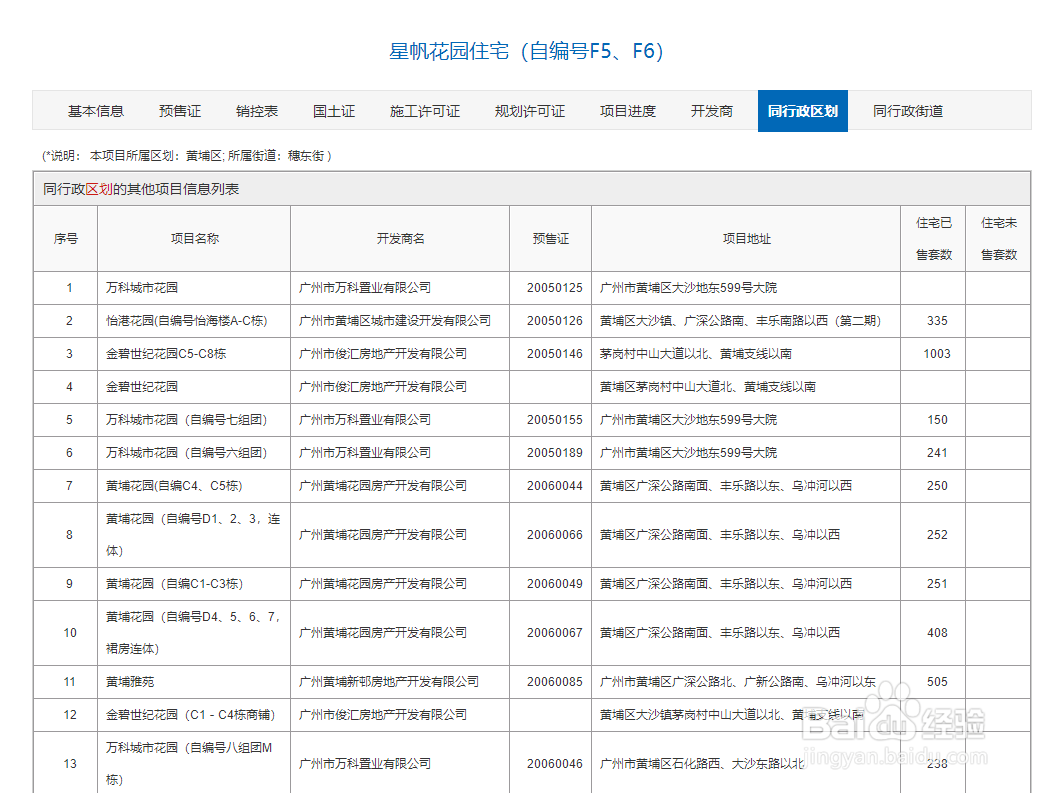Select project 万科城市花园（自编号六组团）
The image size is (1045, 793).
click(187, 452)
